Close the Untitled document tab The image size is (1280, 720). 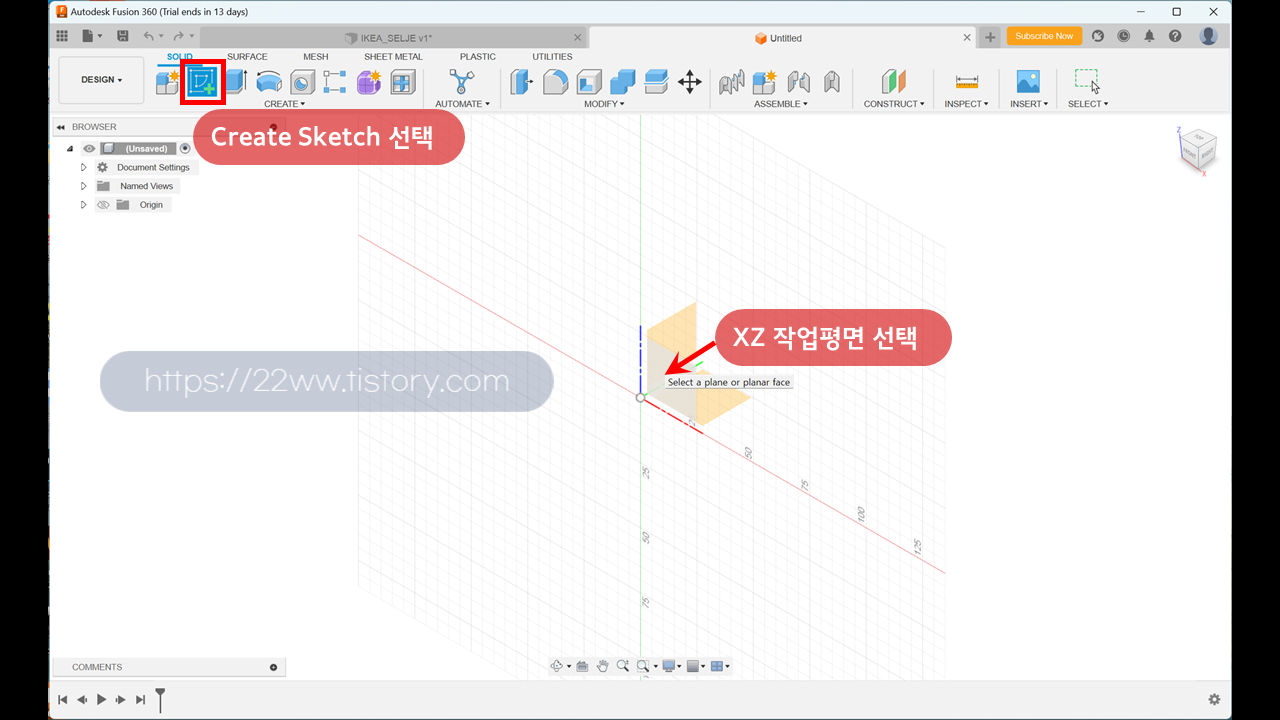tap(967, 38)
